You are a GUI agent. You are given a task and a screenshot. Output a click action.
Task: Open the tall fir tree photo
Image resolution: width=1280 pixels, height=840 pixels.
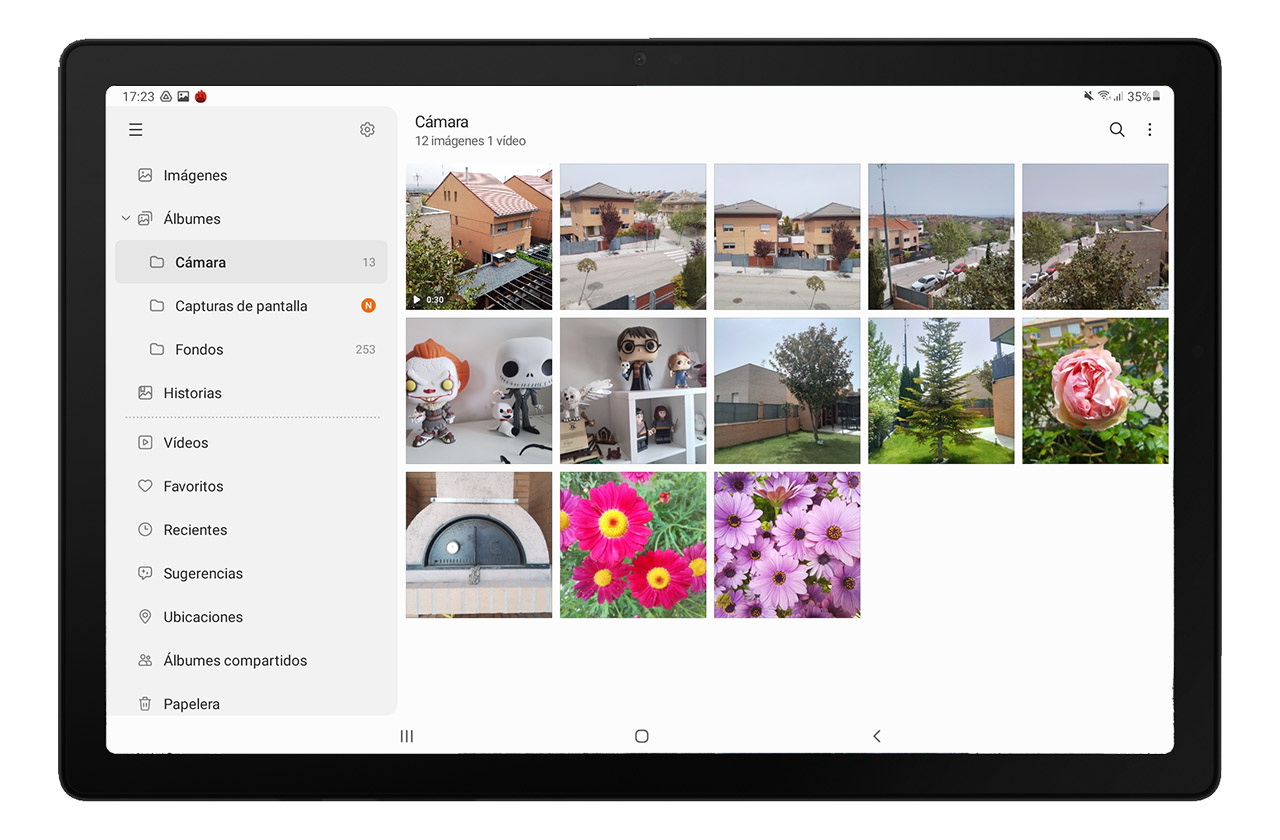coord(941,391)
